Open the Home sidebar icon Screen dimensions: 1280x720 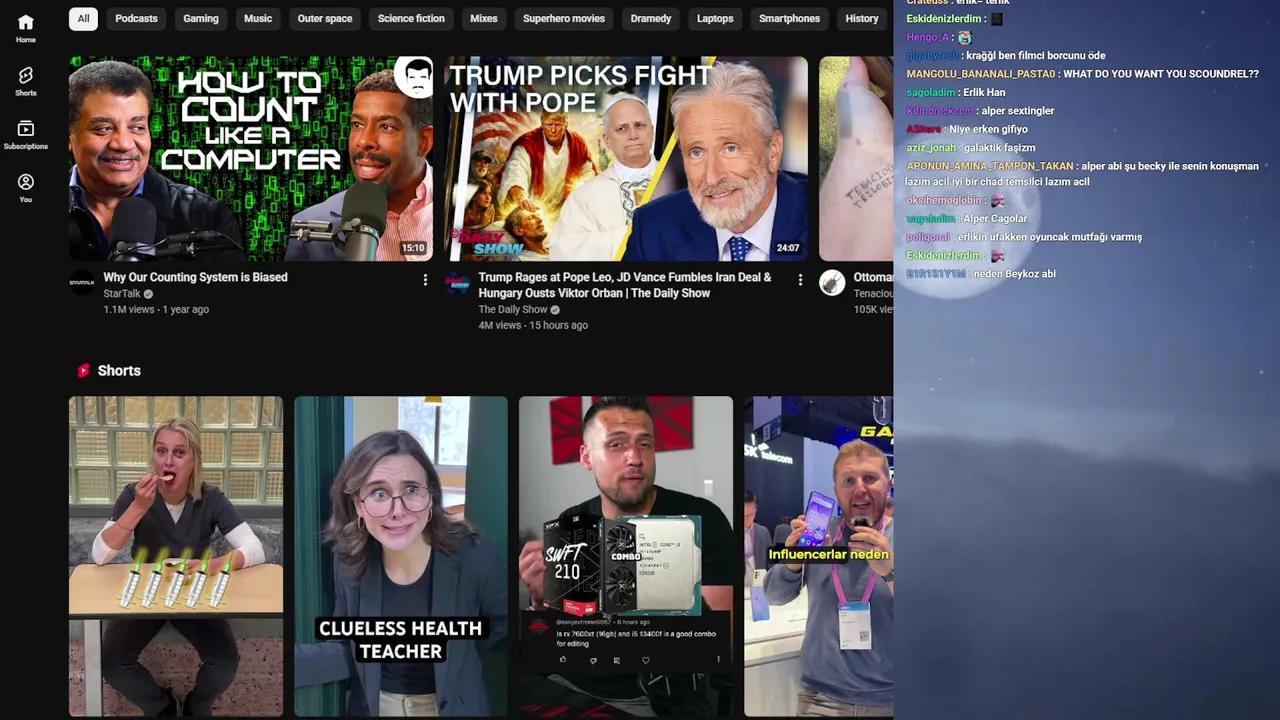click(x=26, y=28)
